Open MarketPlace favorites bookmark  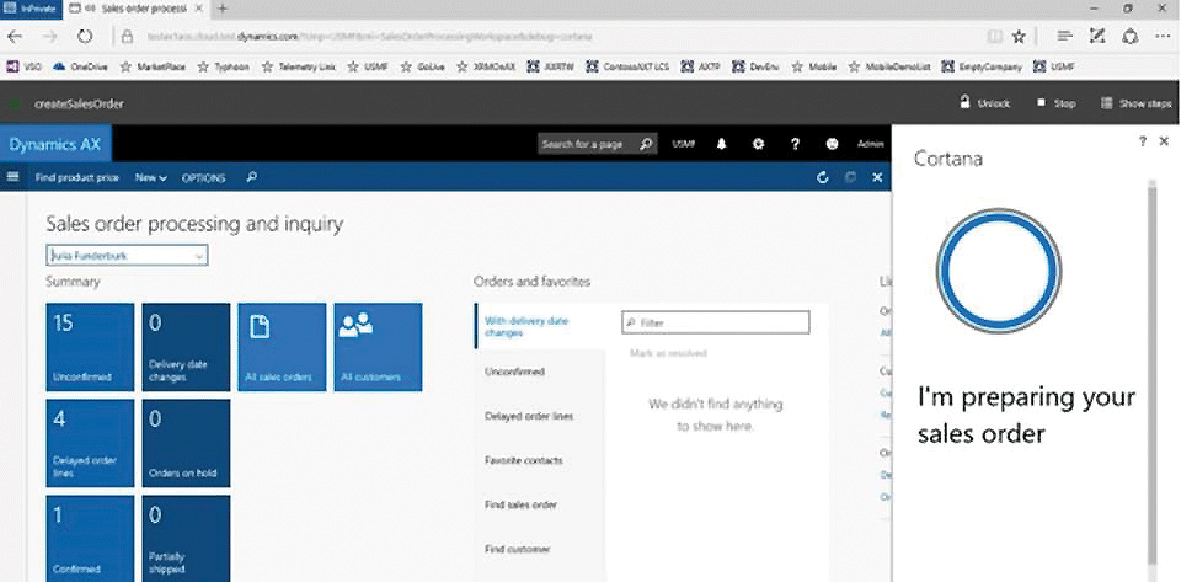pyautogui.click(x=154, y=67)
